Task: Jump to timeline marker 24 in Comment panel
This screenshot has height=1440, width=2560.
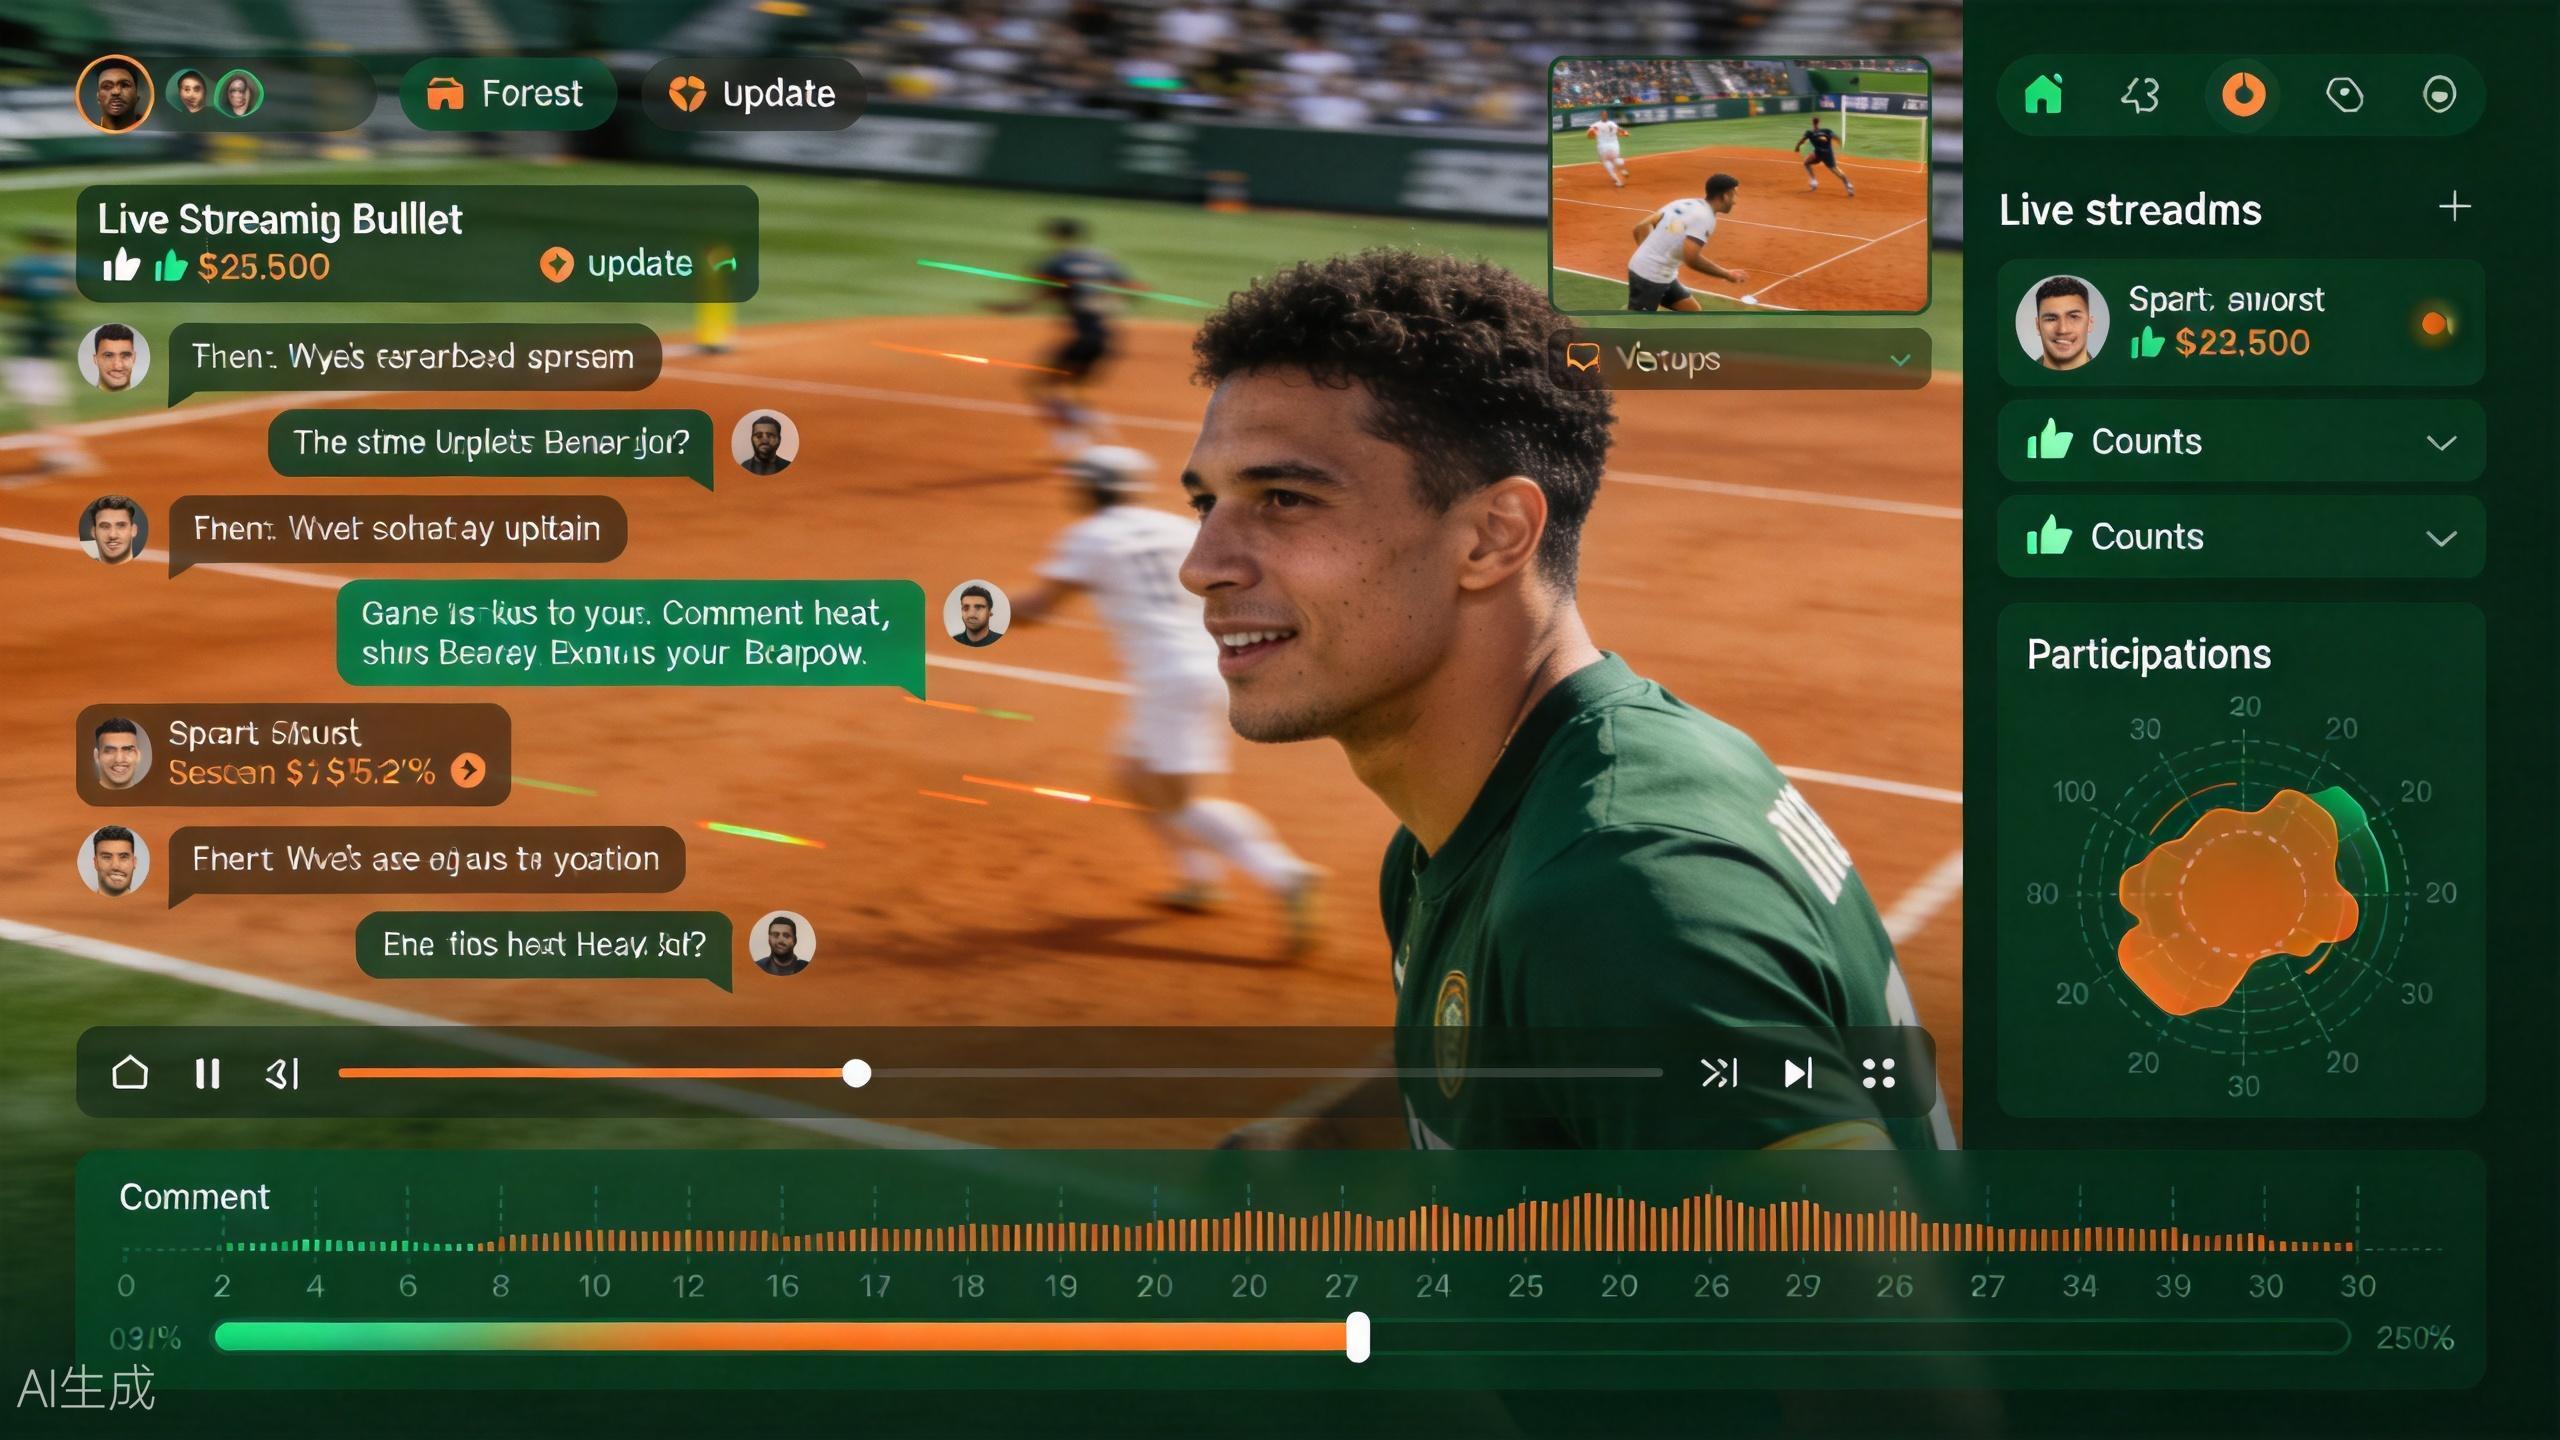Action: coord(1433,1286)
